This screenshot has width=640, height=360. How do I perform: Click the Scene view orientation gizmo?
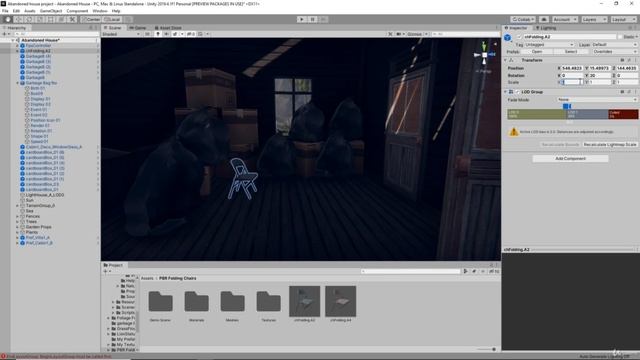pos(484,54)
